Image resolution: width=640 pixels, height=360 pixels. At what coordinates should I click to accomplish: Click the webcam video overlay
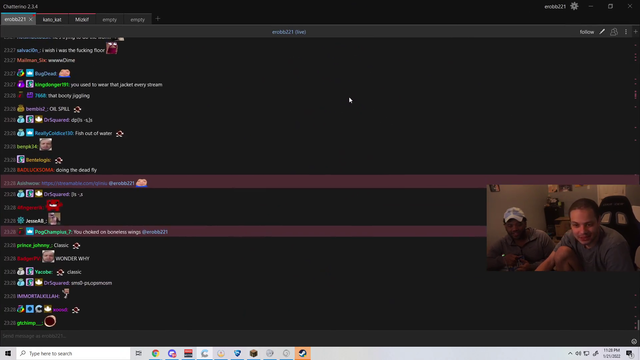tap(562, 228)
